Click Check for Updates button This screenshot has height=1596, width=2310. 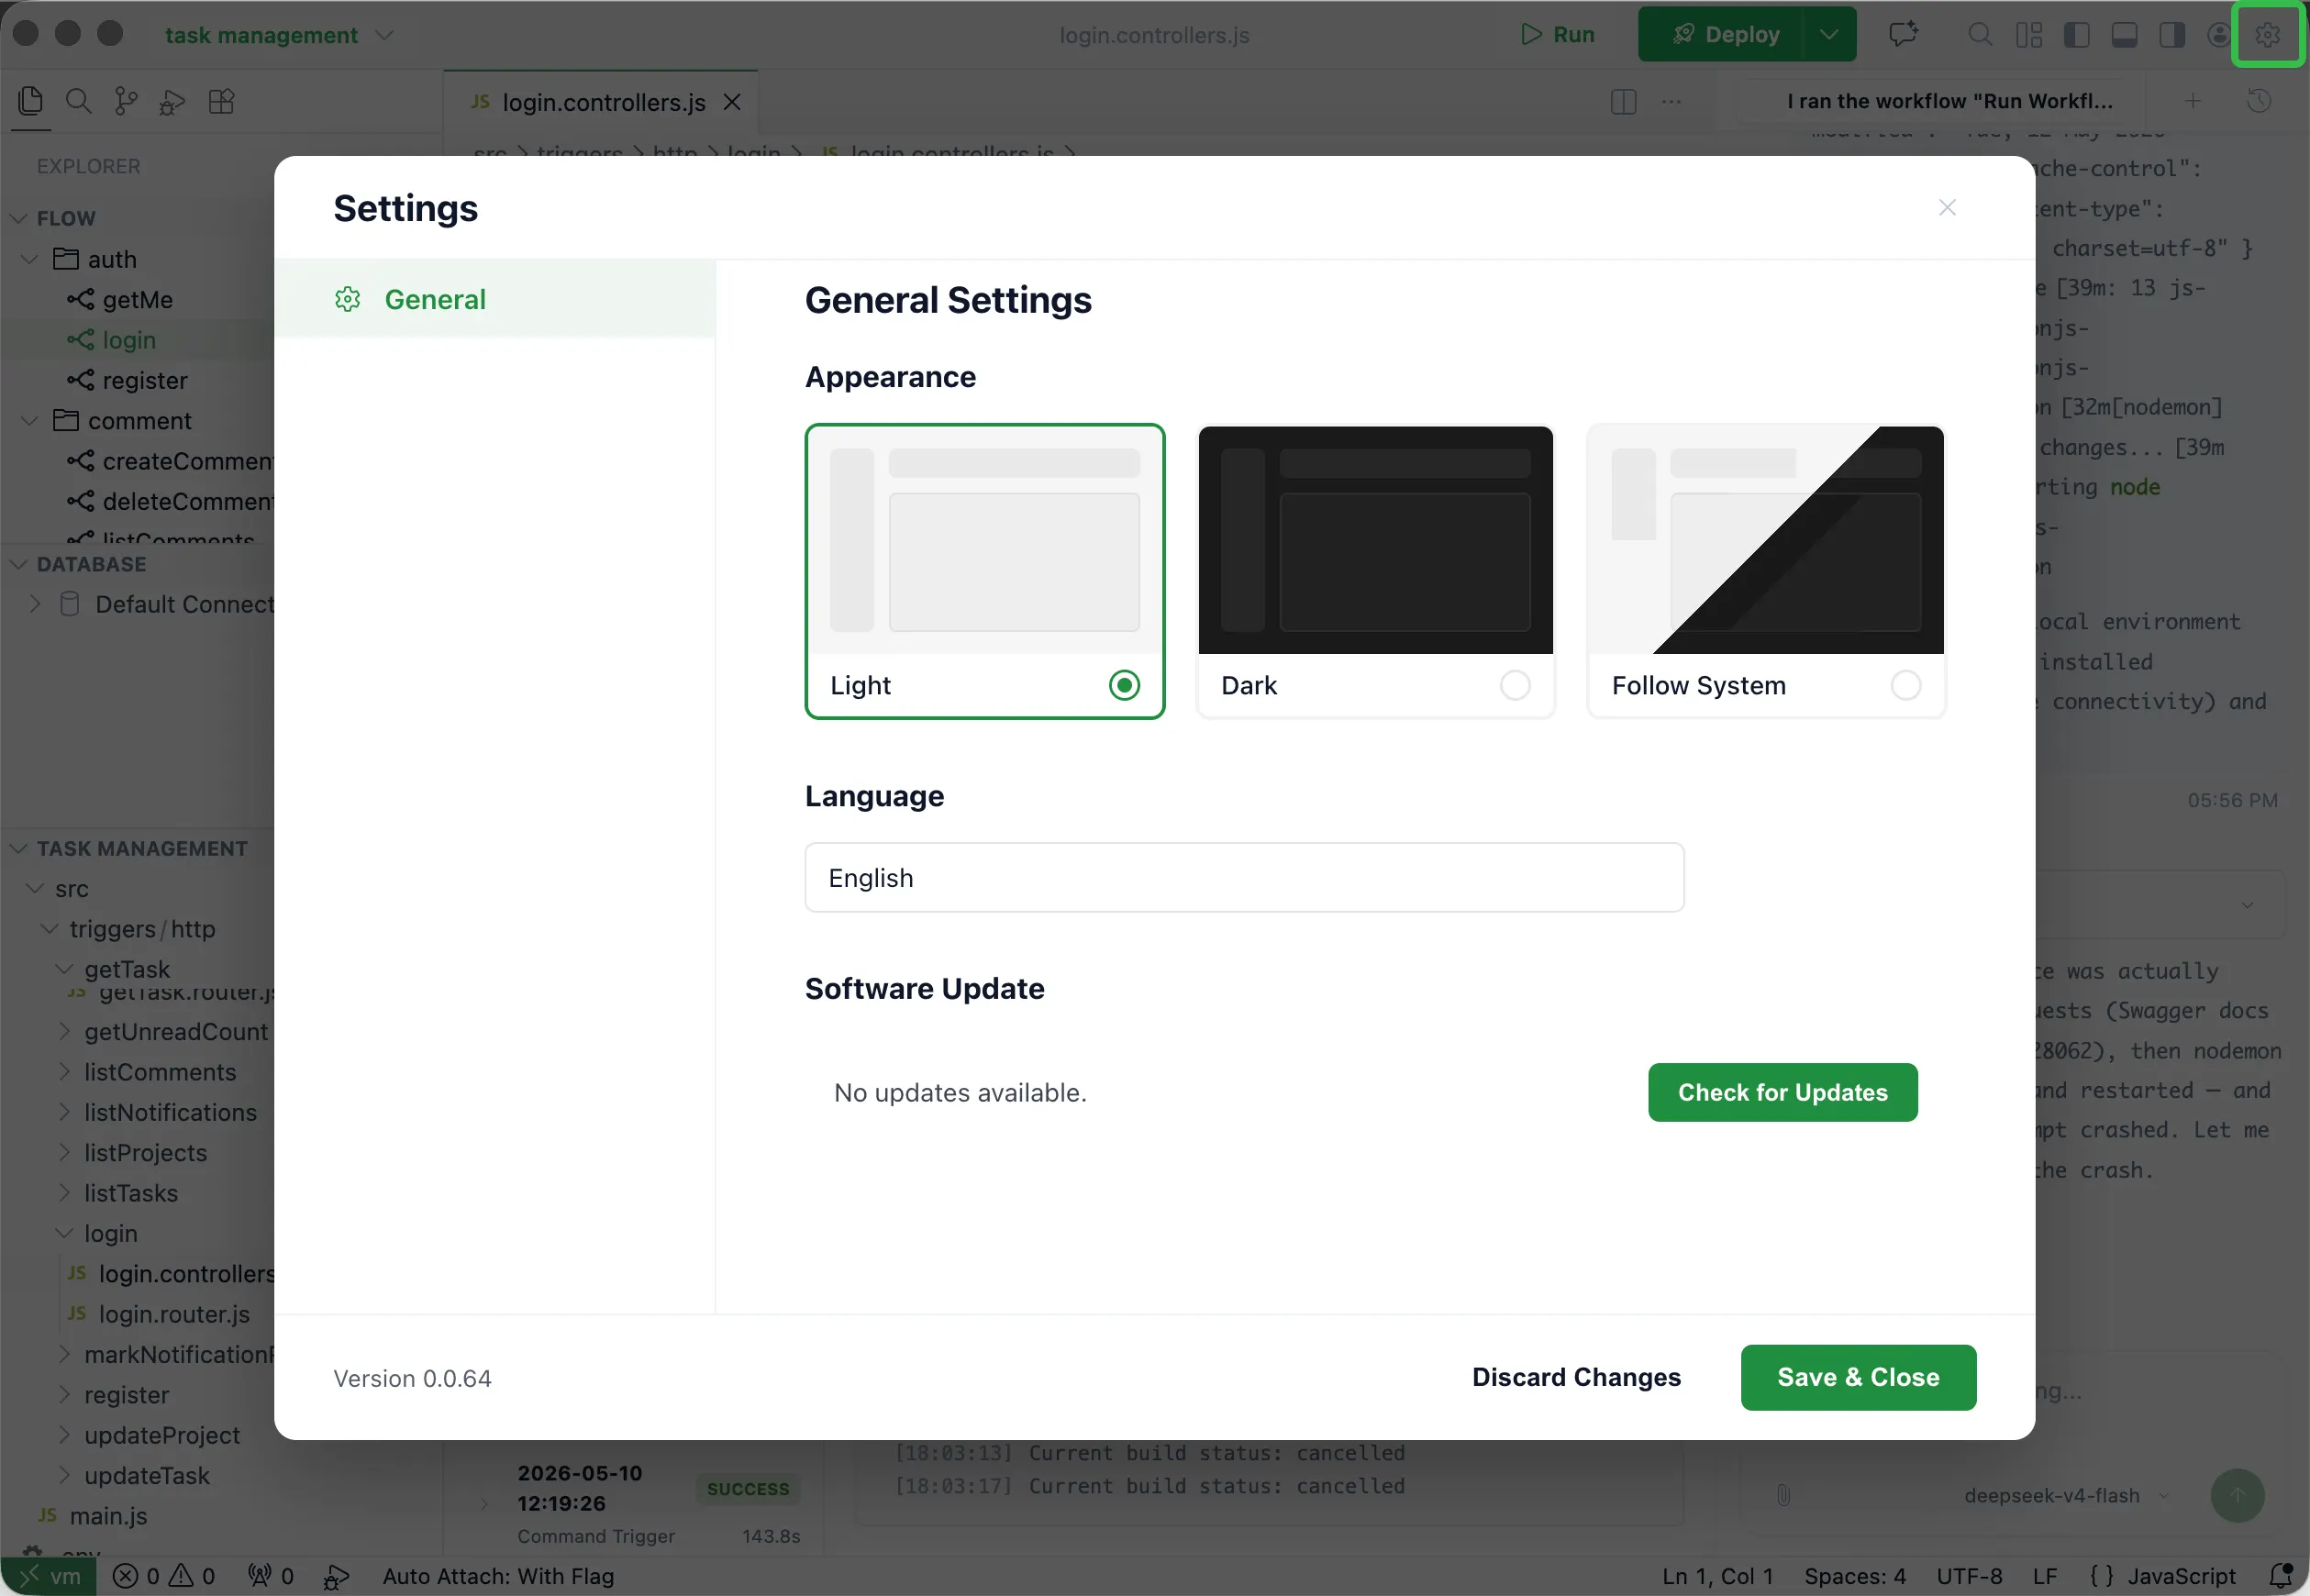[1782, 1092]
